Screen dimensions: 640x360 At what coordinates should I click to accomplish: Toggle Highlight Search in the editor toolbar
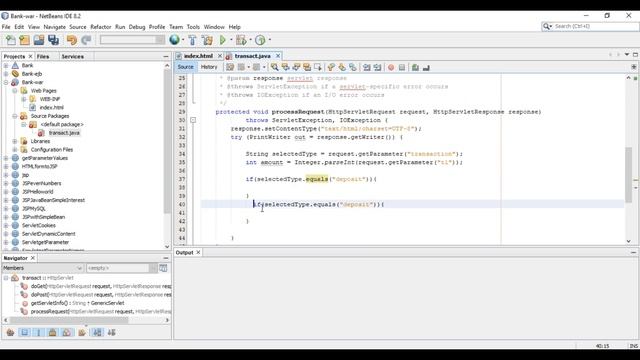tap(307, 67)
